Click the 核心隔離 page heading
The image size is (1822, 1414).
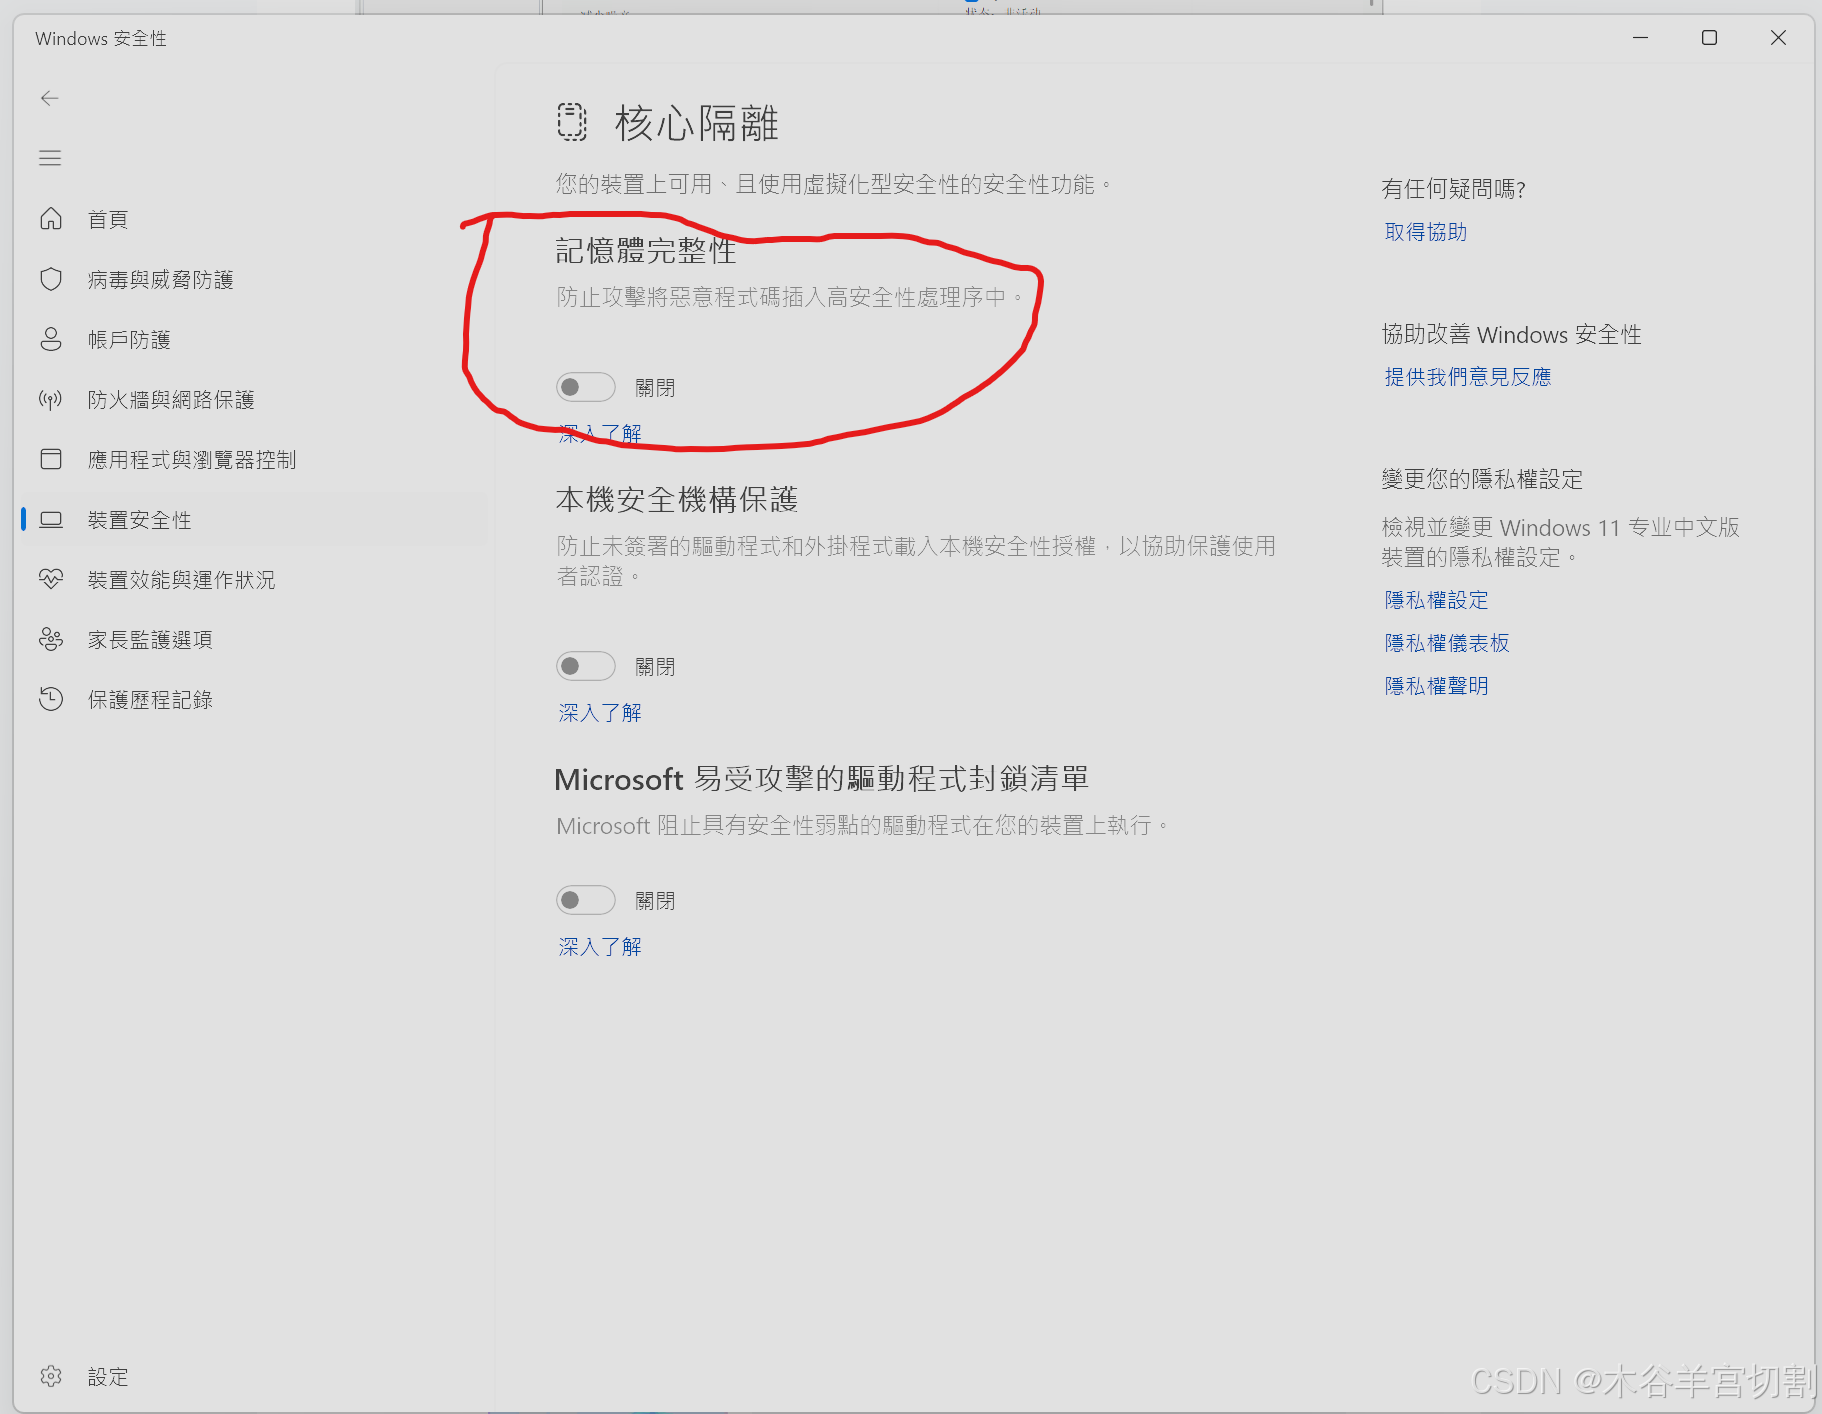697,124
